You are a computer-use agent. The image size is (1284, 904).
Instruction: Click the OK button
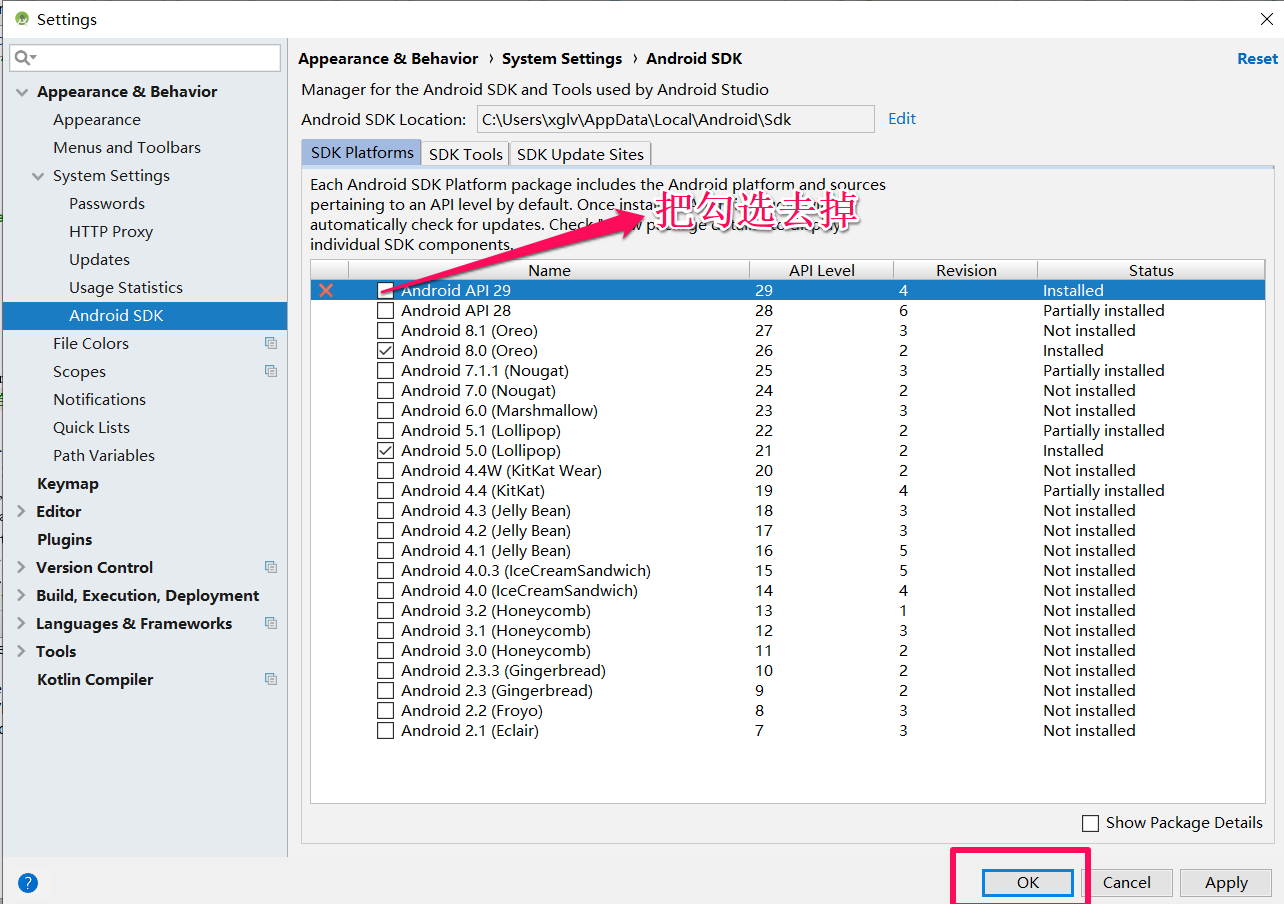(1028, 883)
